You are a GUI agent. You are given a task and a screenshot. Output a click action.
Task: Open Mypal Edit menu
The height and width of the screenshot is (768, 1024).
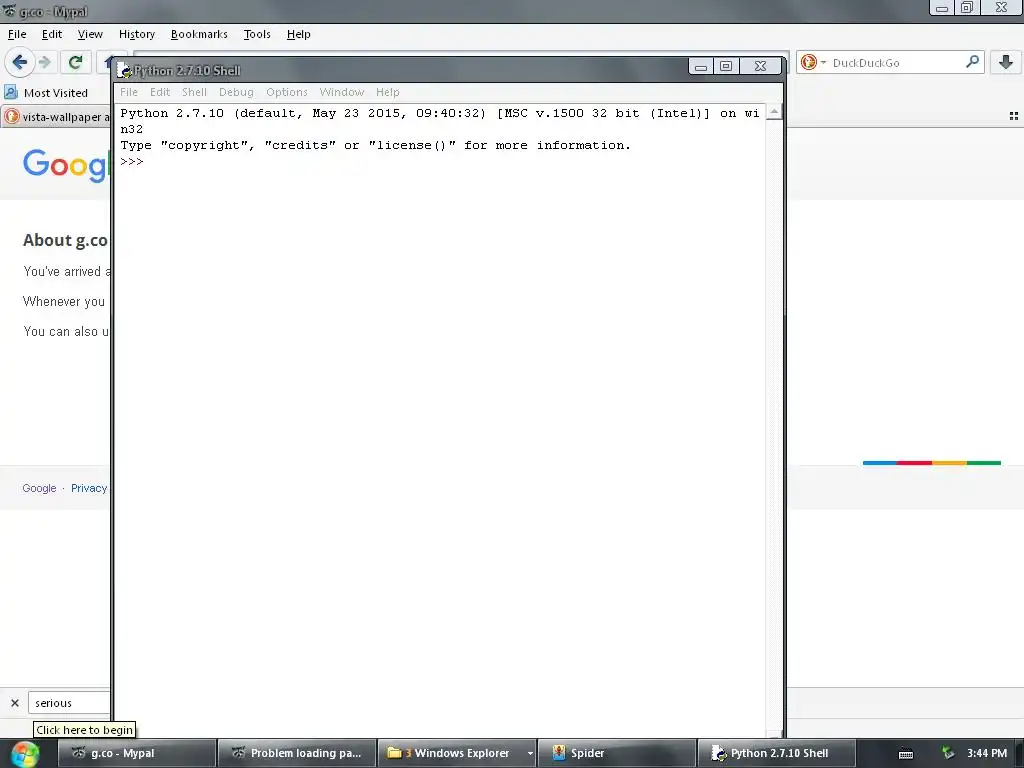click(x=52, y=34)
